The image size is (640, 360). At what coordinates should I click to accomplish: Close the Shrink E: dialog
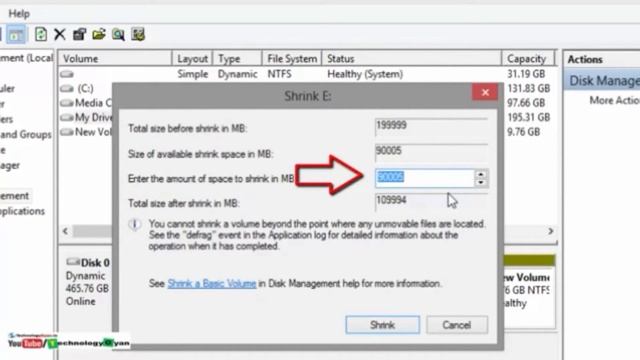pos(485,92)
